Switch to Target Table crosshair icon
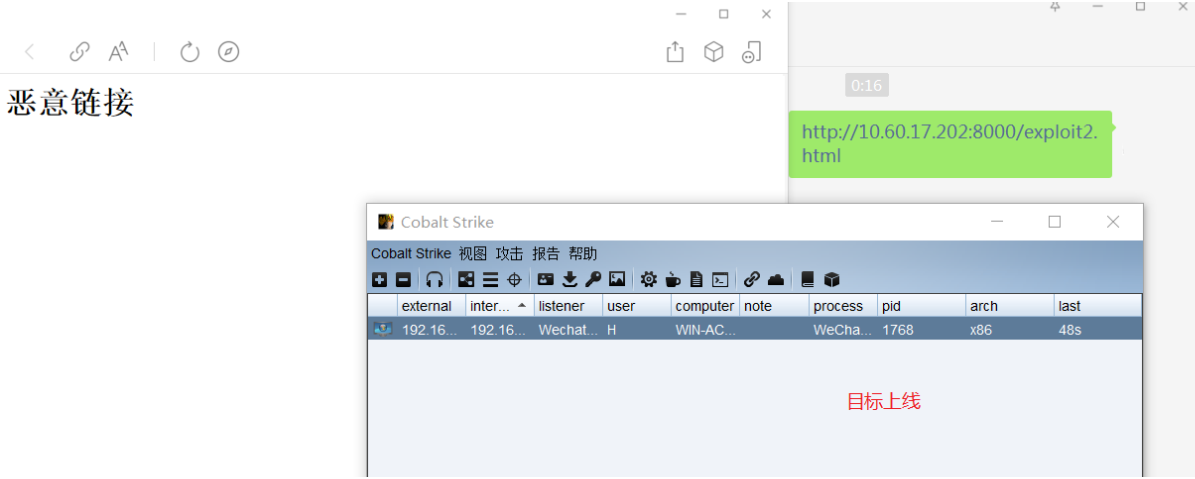The height and width of the screenshot is (479, 1195). (x=514, y=279)
